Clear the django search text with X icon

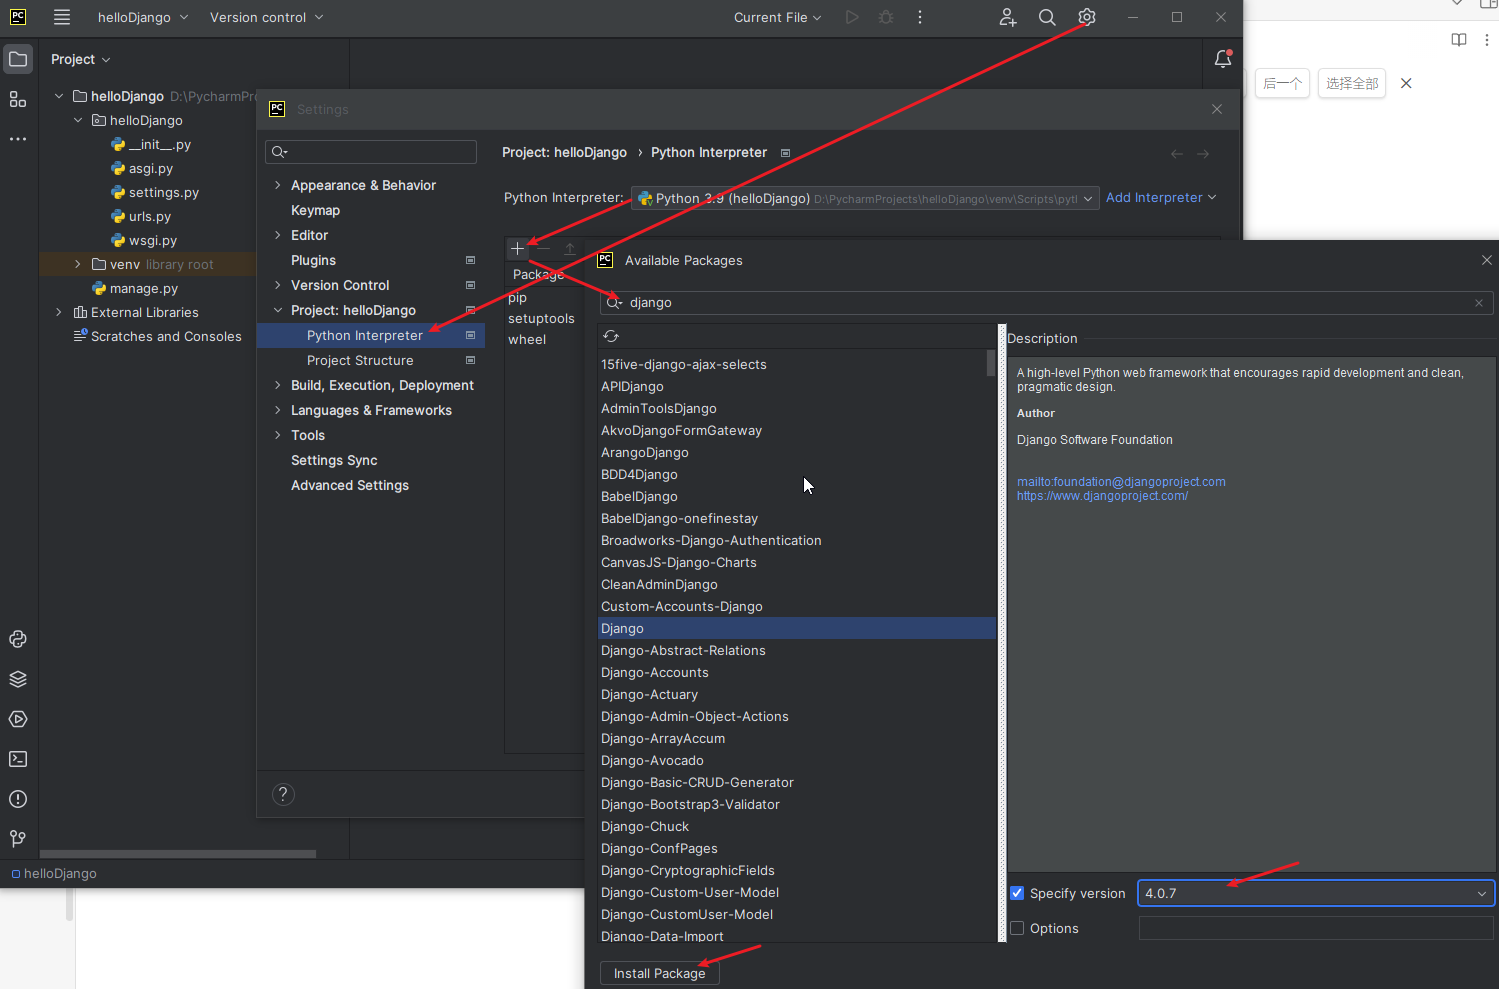[1479, 303]
